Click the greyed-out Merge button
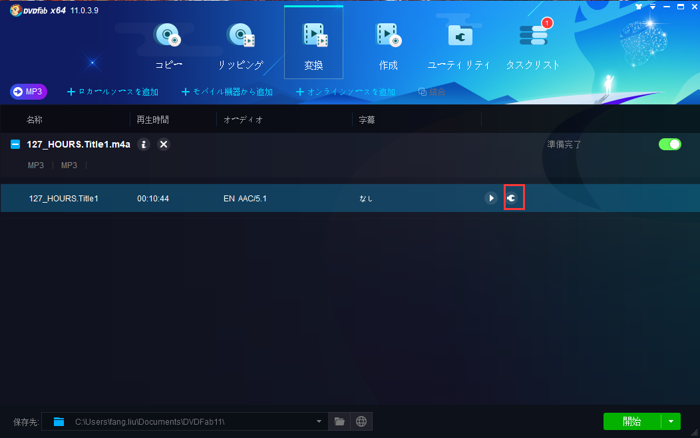 coord(432,92)
